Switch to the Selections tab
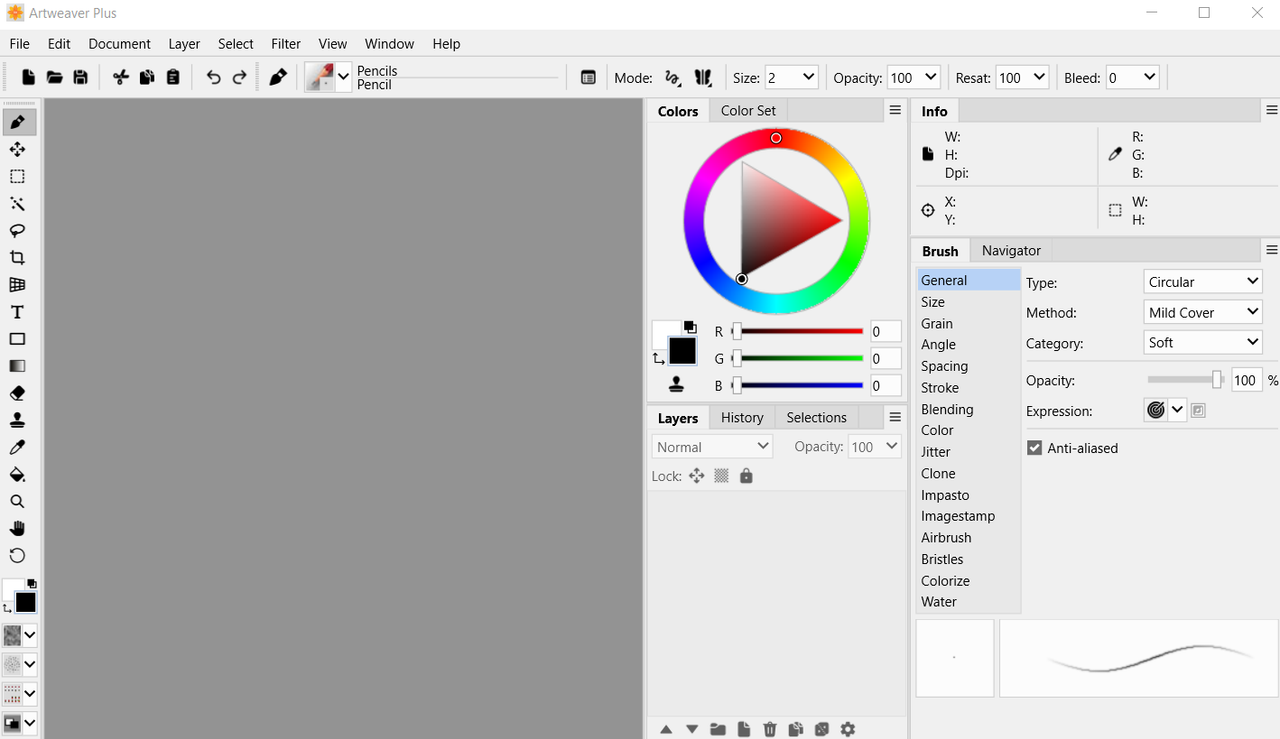Viewport: 1280px width, 739px height. coord(816,417)
